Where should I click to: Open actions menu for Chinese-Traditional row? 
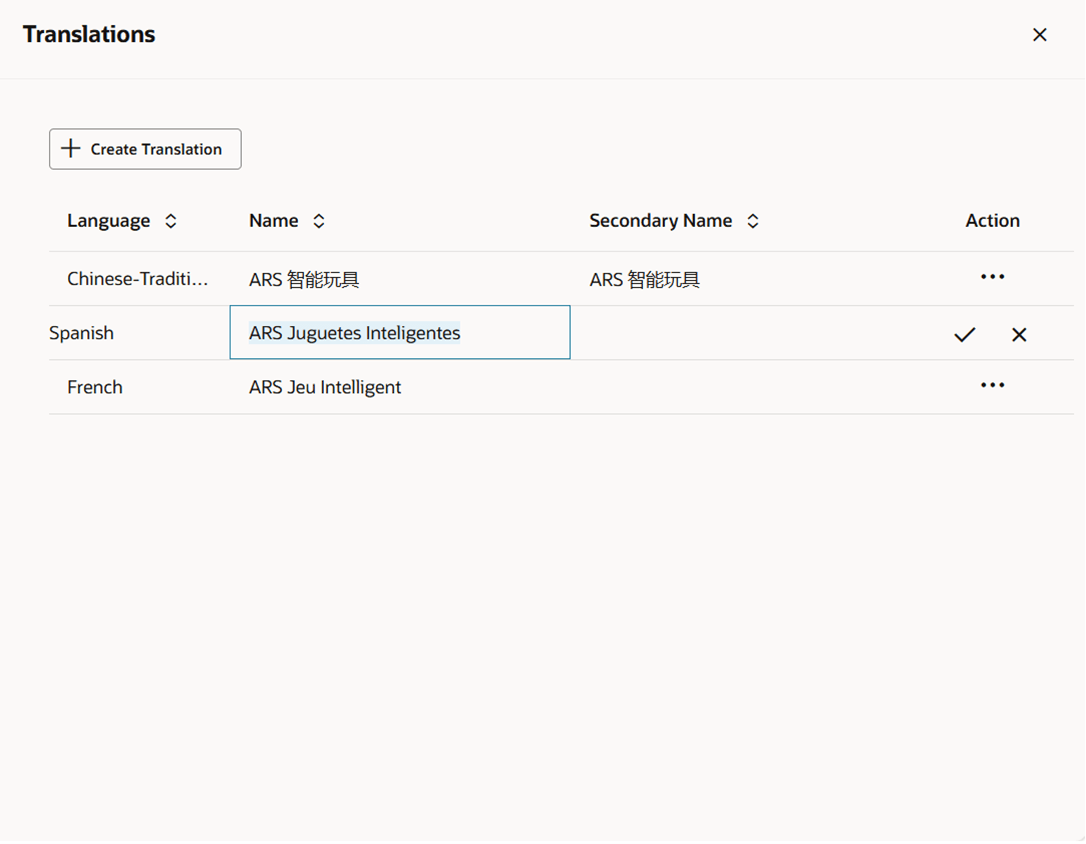click(x=992, y=277)
